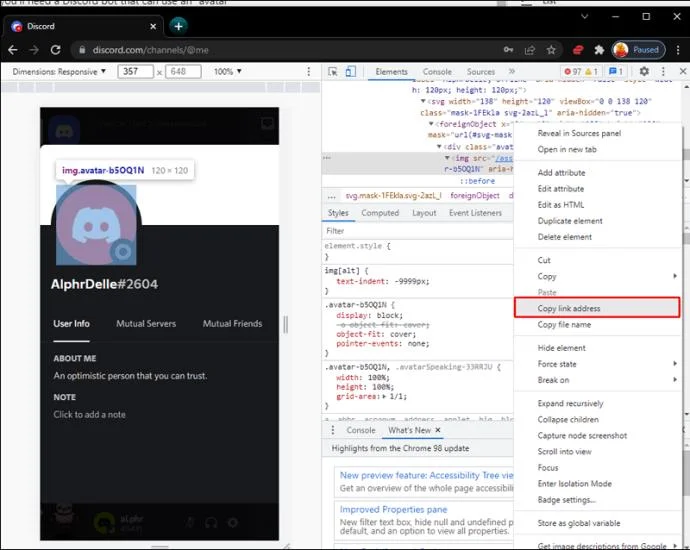The width and height of the screenshot is (690, 550).
Task: Expand the Force state submenu
Action: [598, 364]
